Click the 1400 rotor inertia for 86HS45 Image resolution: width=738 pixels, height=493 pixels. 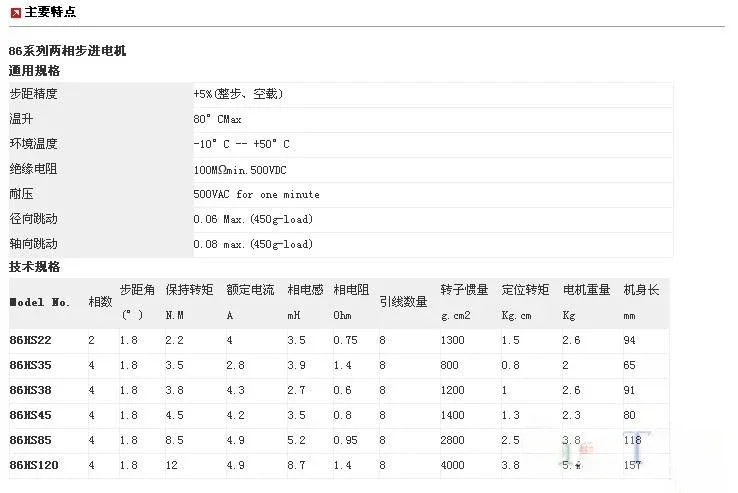[453, 415]
